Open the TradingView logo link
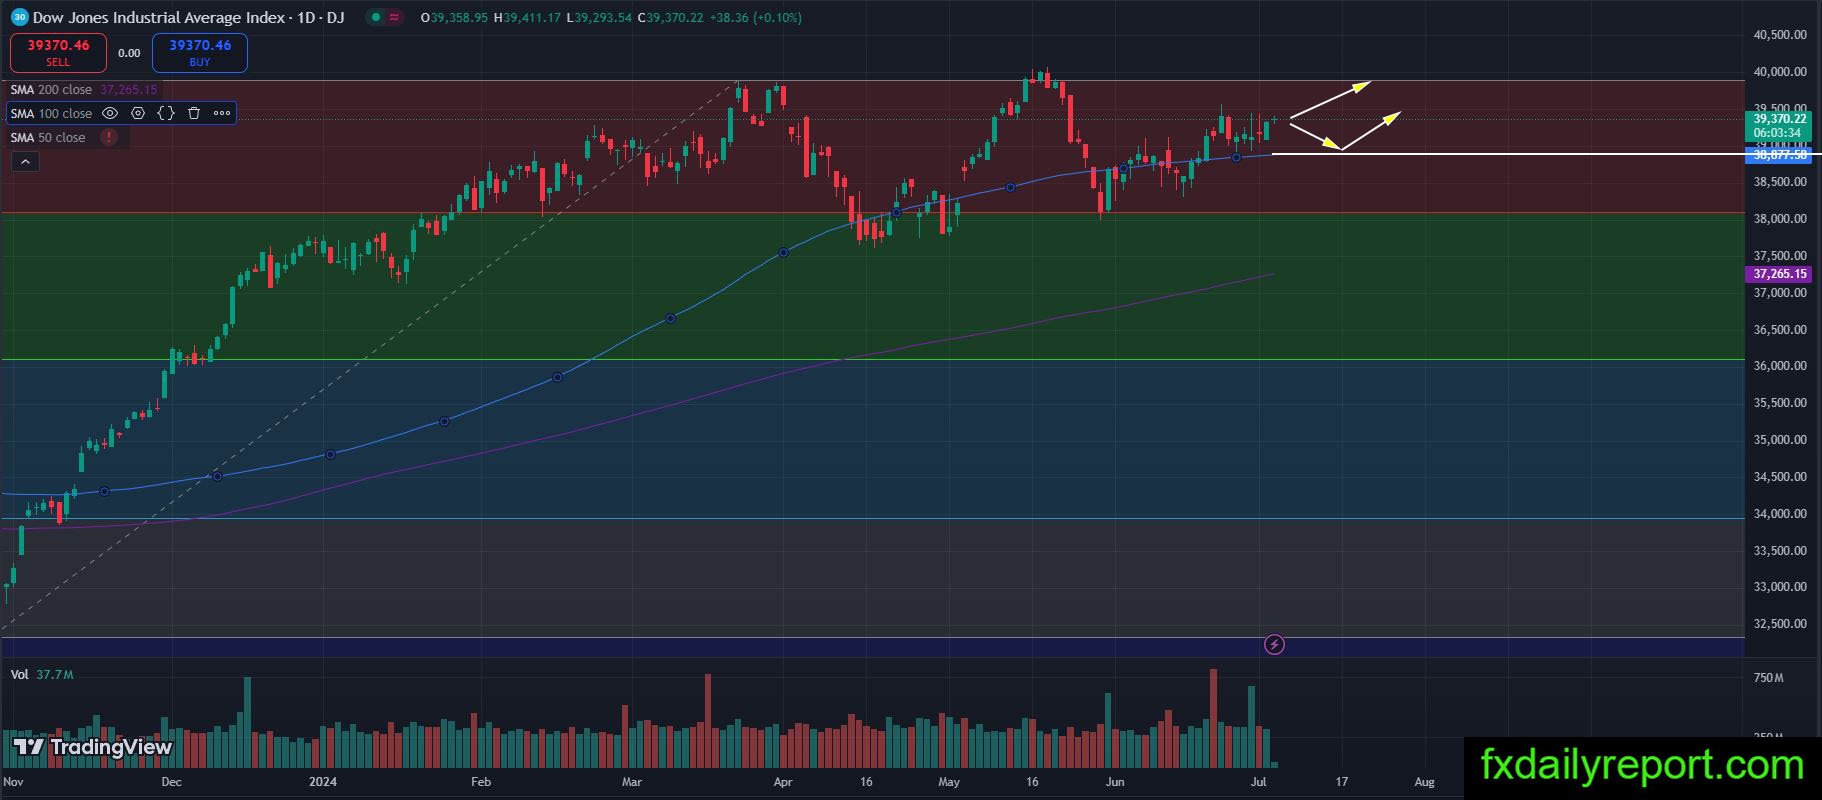Viewport: 1822px width, 800px height. [x=93, y=746]
